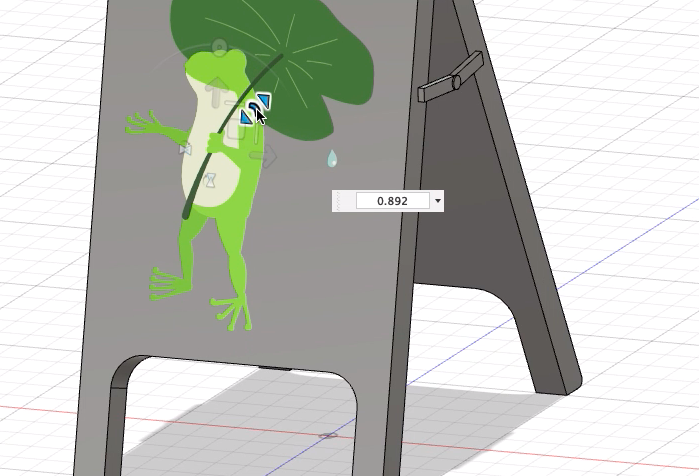
Task: Click the rightward move arrow of the decal manipulator
Action: coord(263,156)
